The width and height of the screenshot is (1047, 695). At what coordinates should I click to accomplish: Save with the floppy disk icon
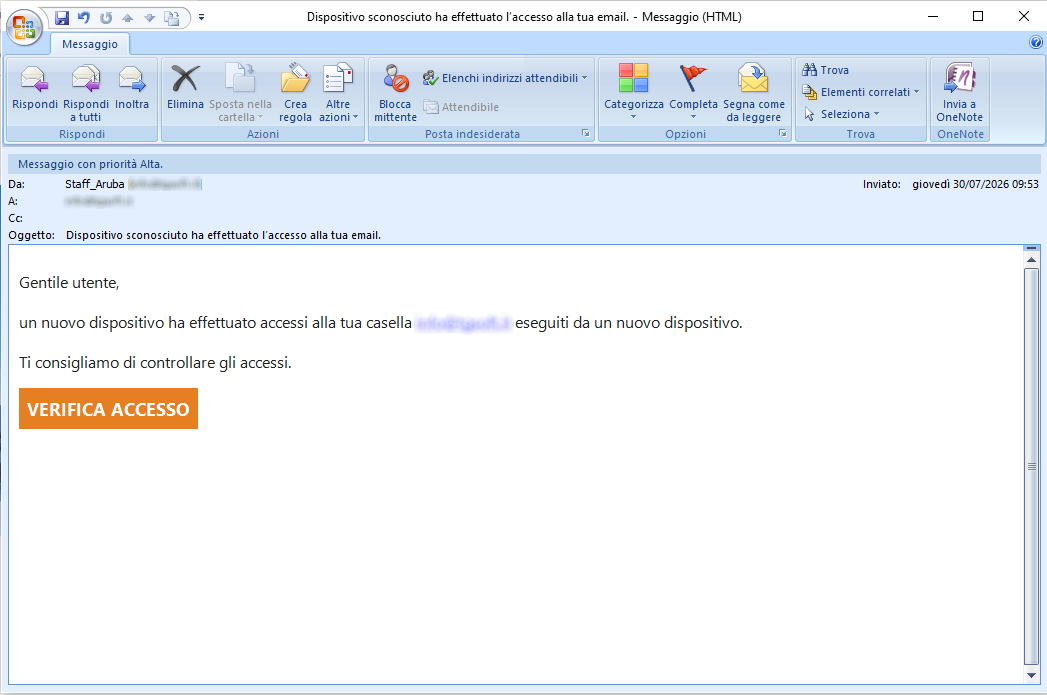coord(62,17)
